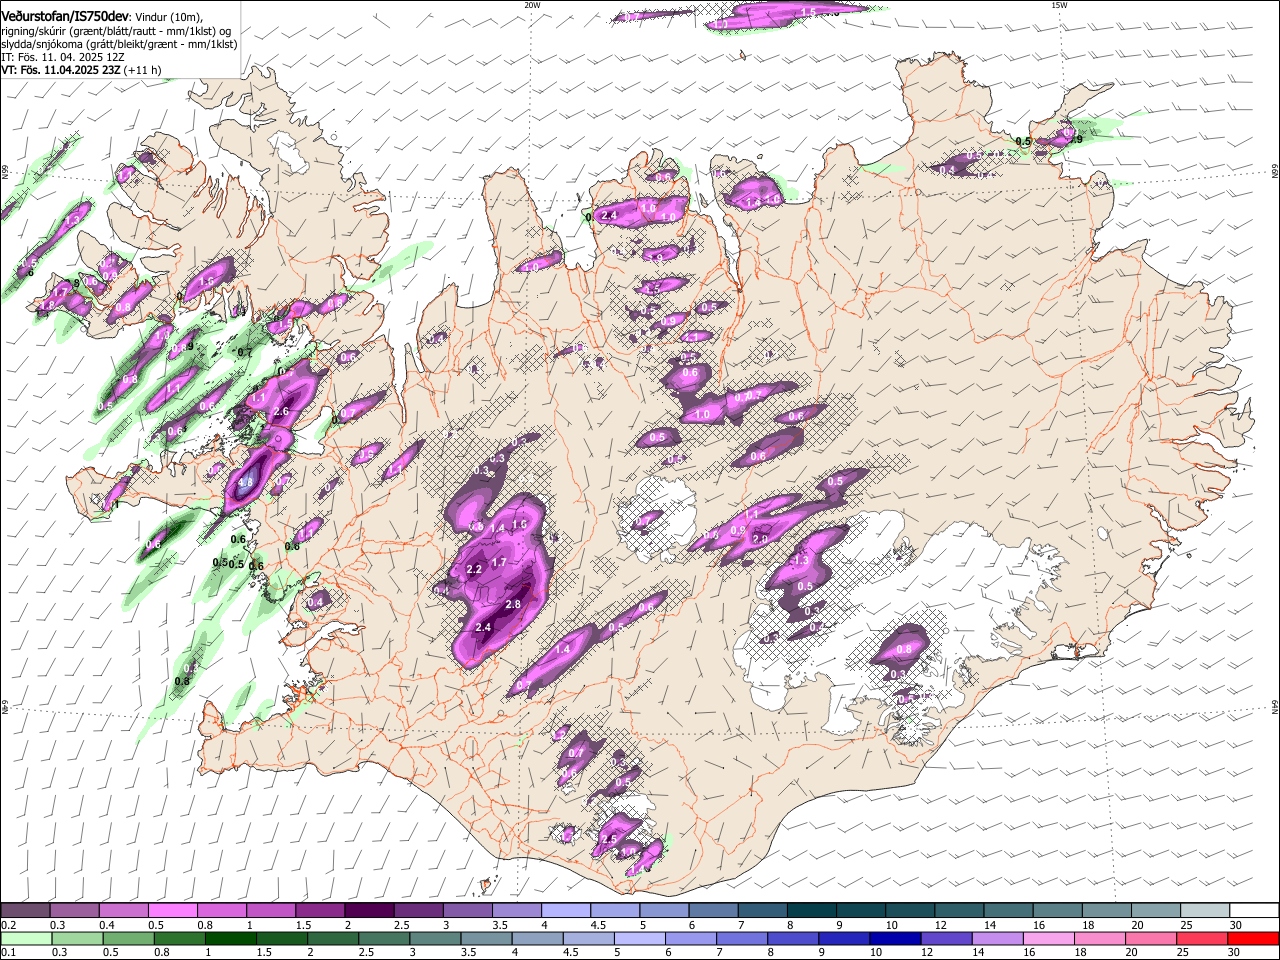This screenshot has width=1280, height=960.
Task: Pick pale green lower swatch starting at 0.1
Action: (25, 938)
